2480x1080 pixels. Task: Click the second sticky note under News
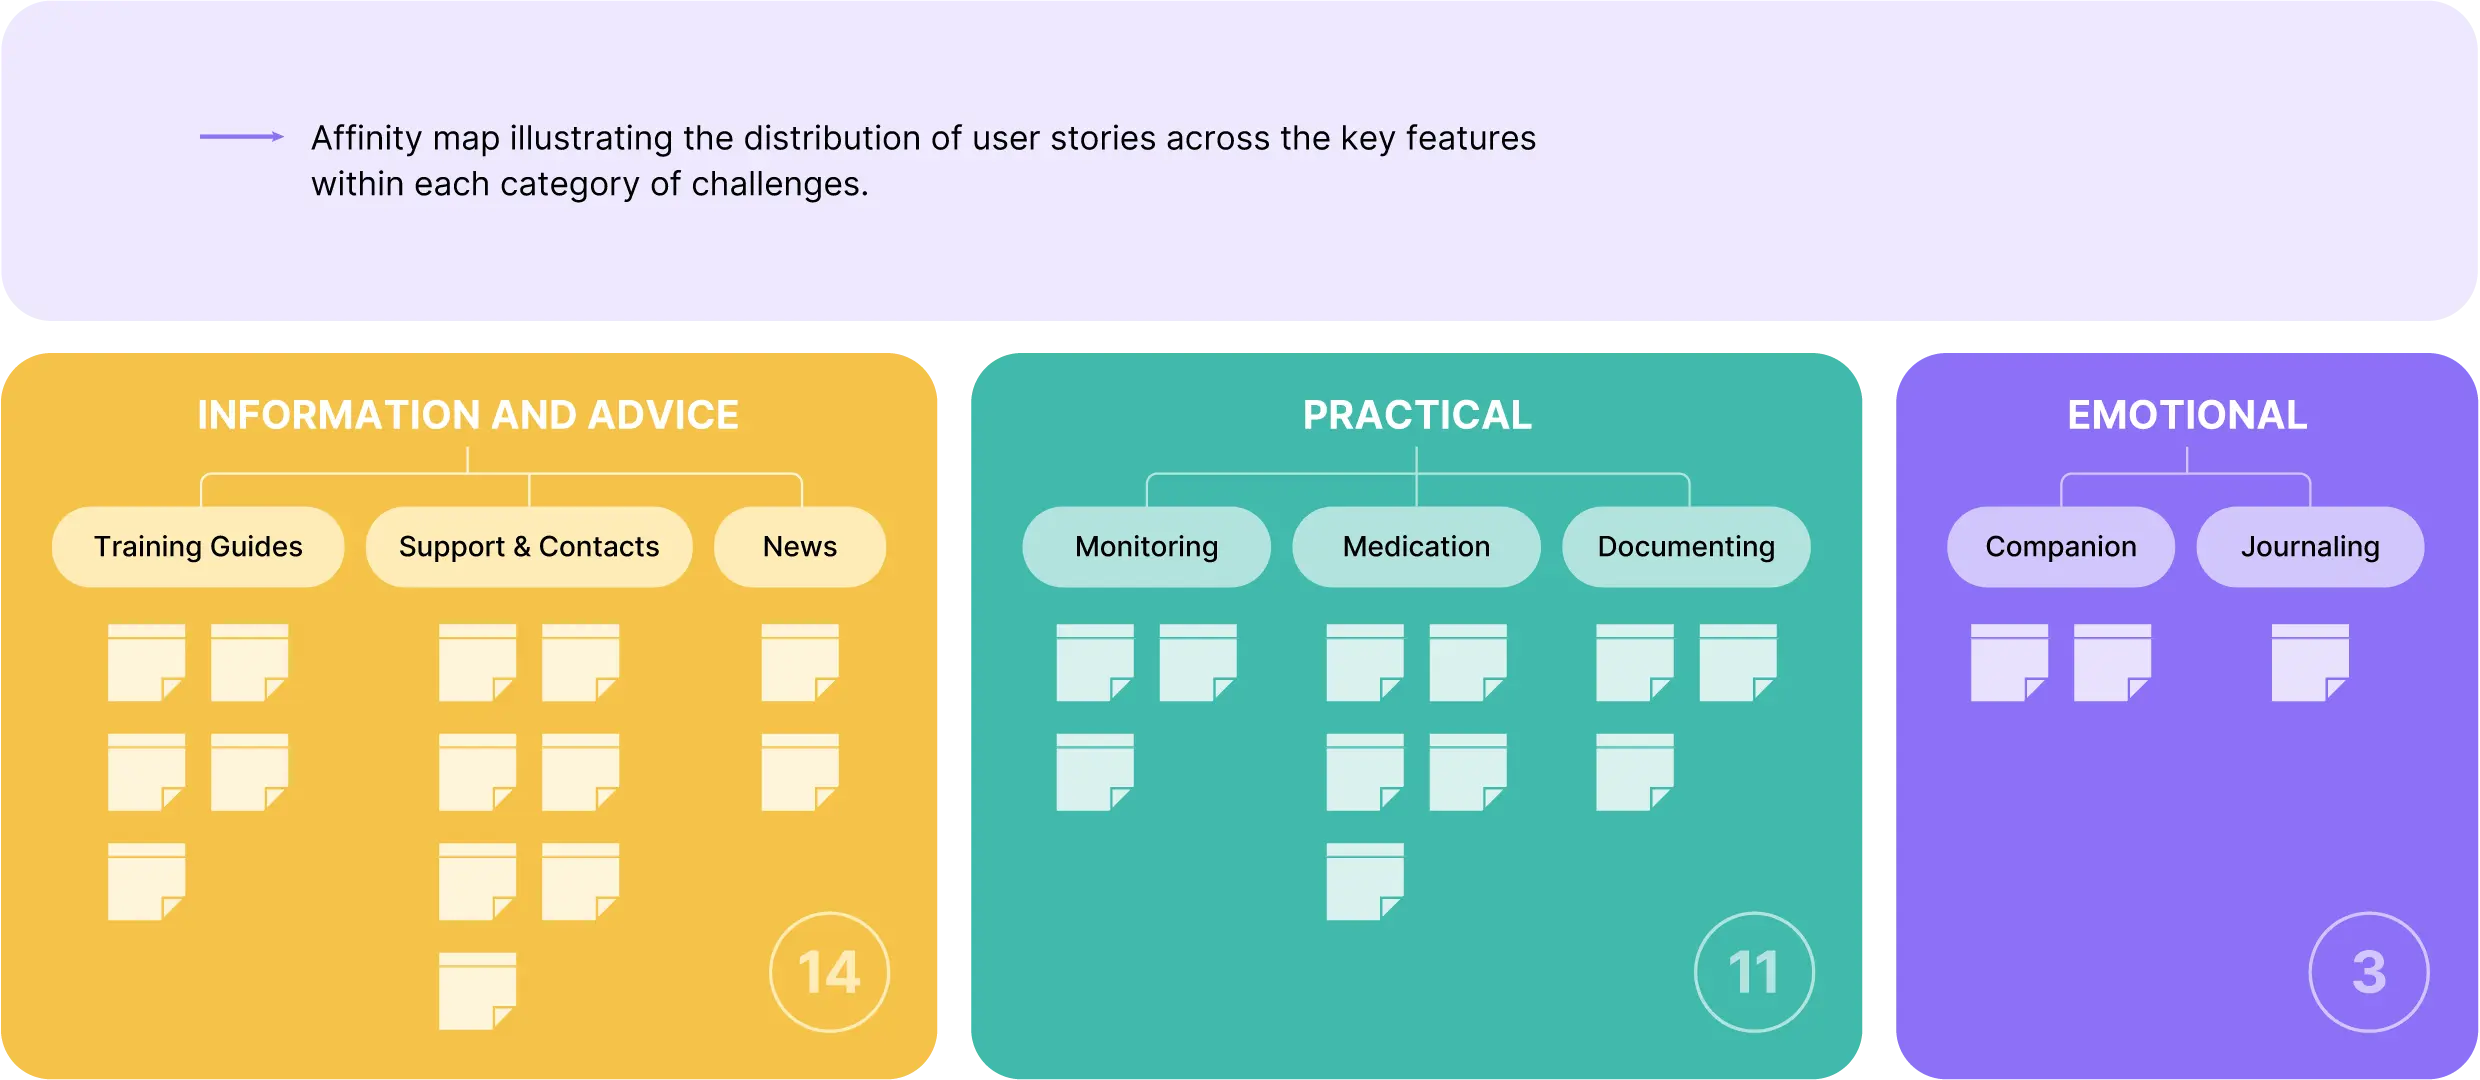click(x=800, y=772)
